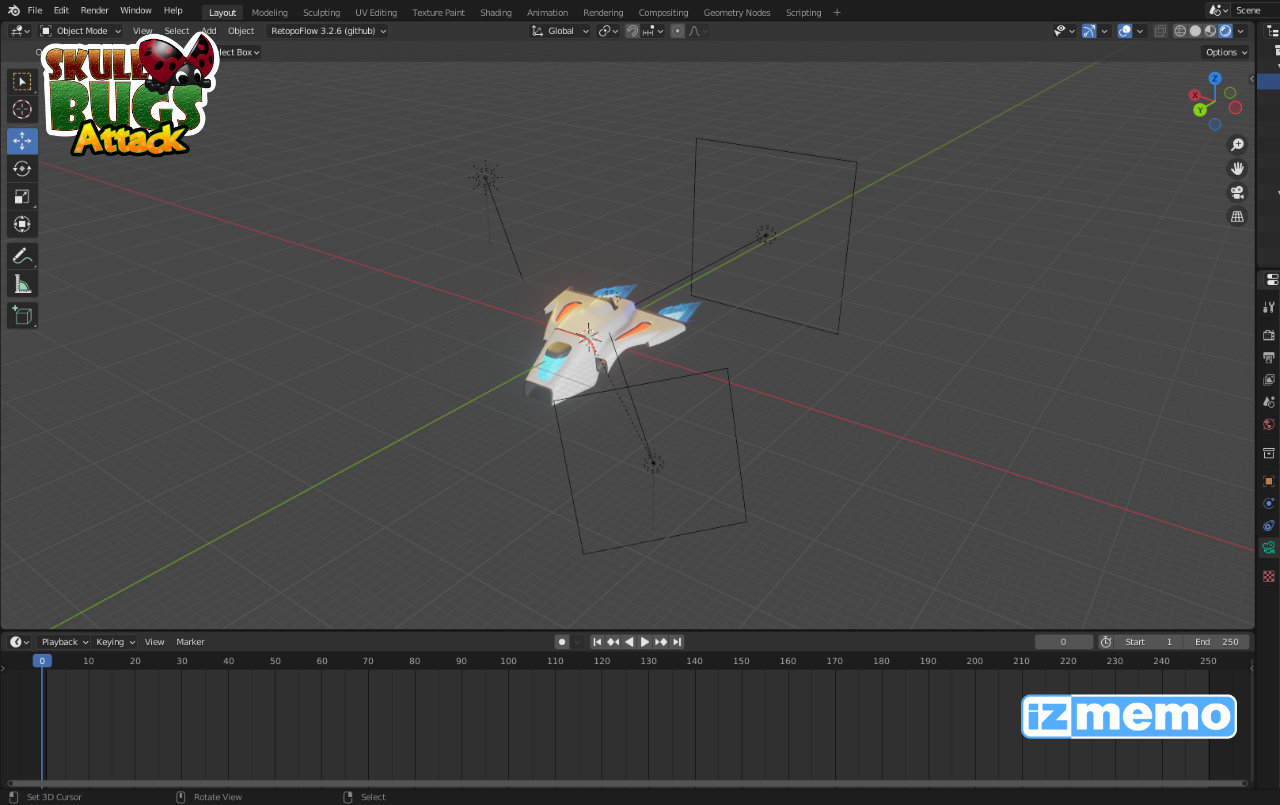Enable proportional editing in the header
Image resolution: width=1280 pixels, height=805 pixels.
click(x=678, y=31)
